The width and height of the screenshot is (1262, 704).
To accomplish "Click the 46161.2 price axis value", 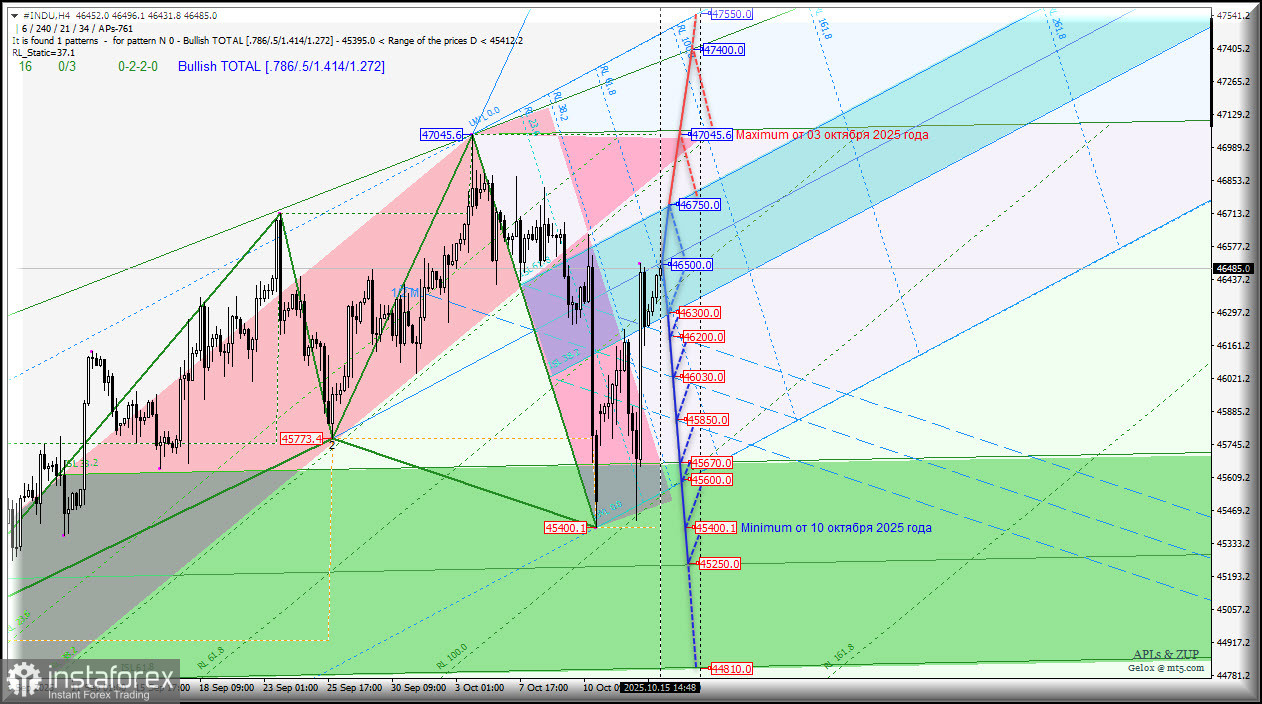I will click(1232, 345).
